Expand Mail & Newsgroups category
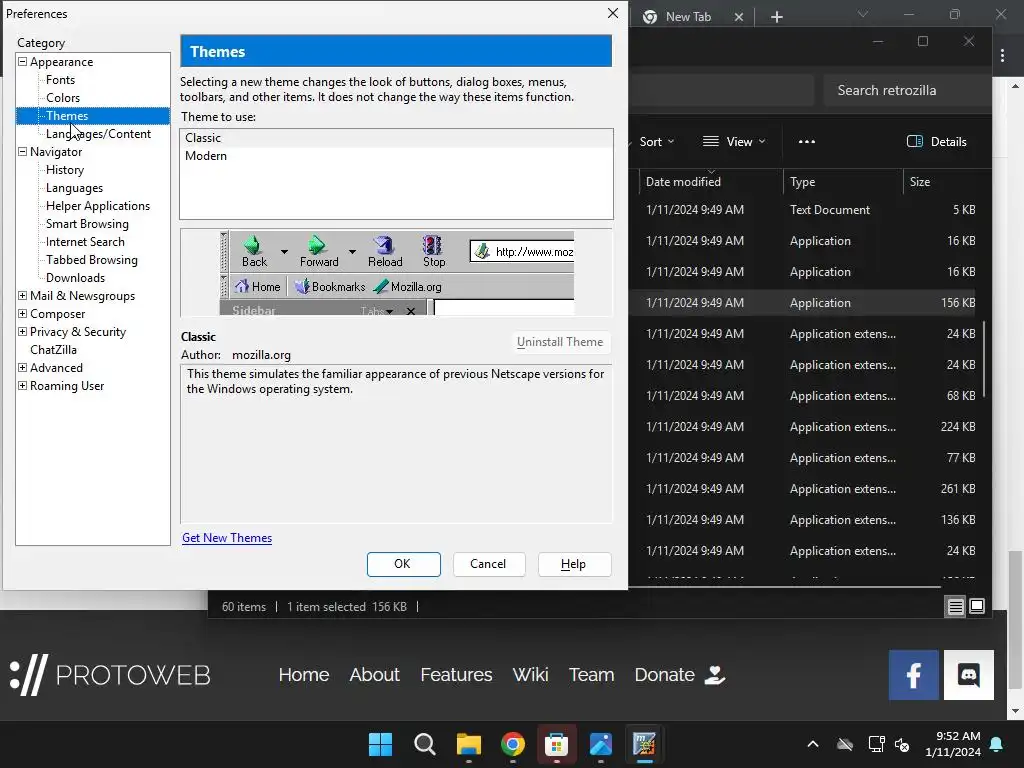1024x768 pixels. (22, 296)
